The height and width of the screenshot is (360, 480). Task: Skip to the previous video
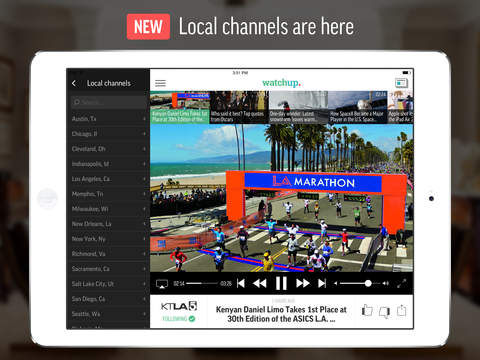241,283
